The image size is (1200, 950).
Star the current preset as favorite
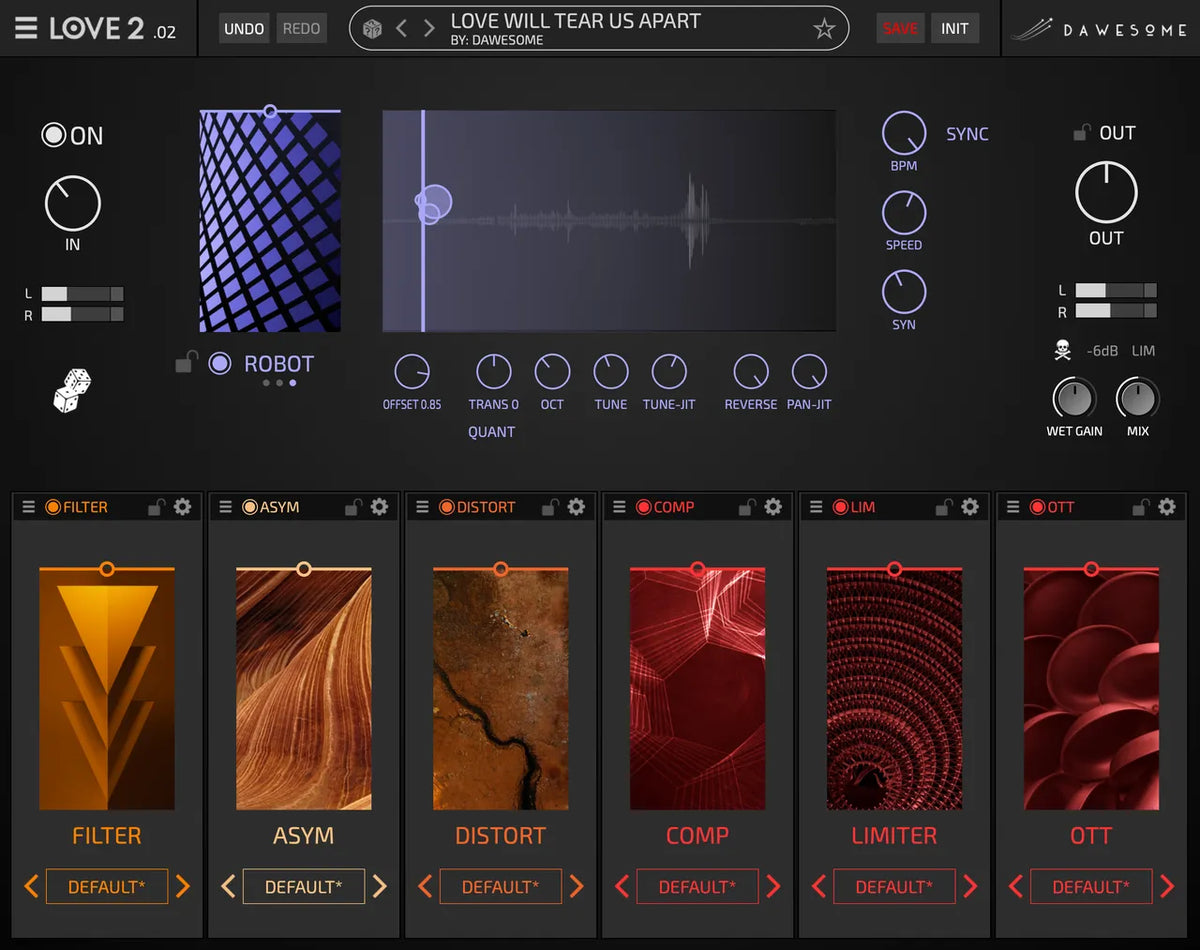tap(824, 29)
